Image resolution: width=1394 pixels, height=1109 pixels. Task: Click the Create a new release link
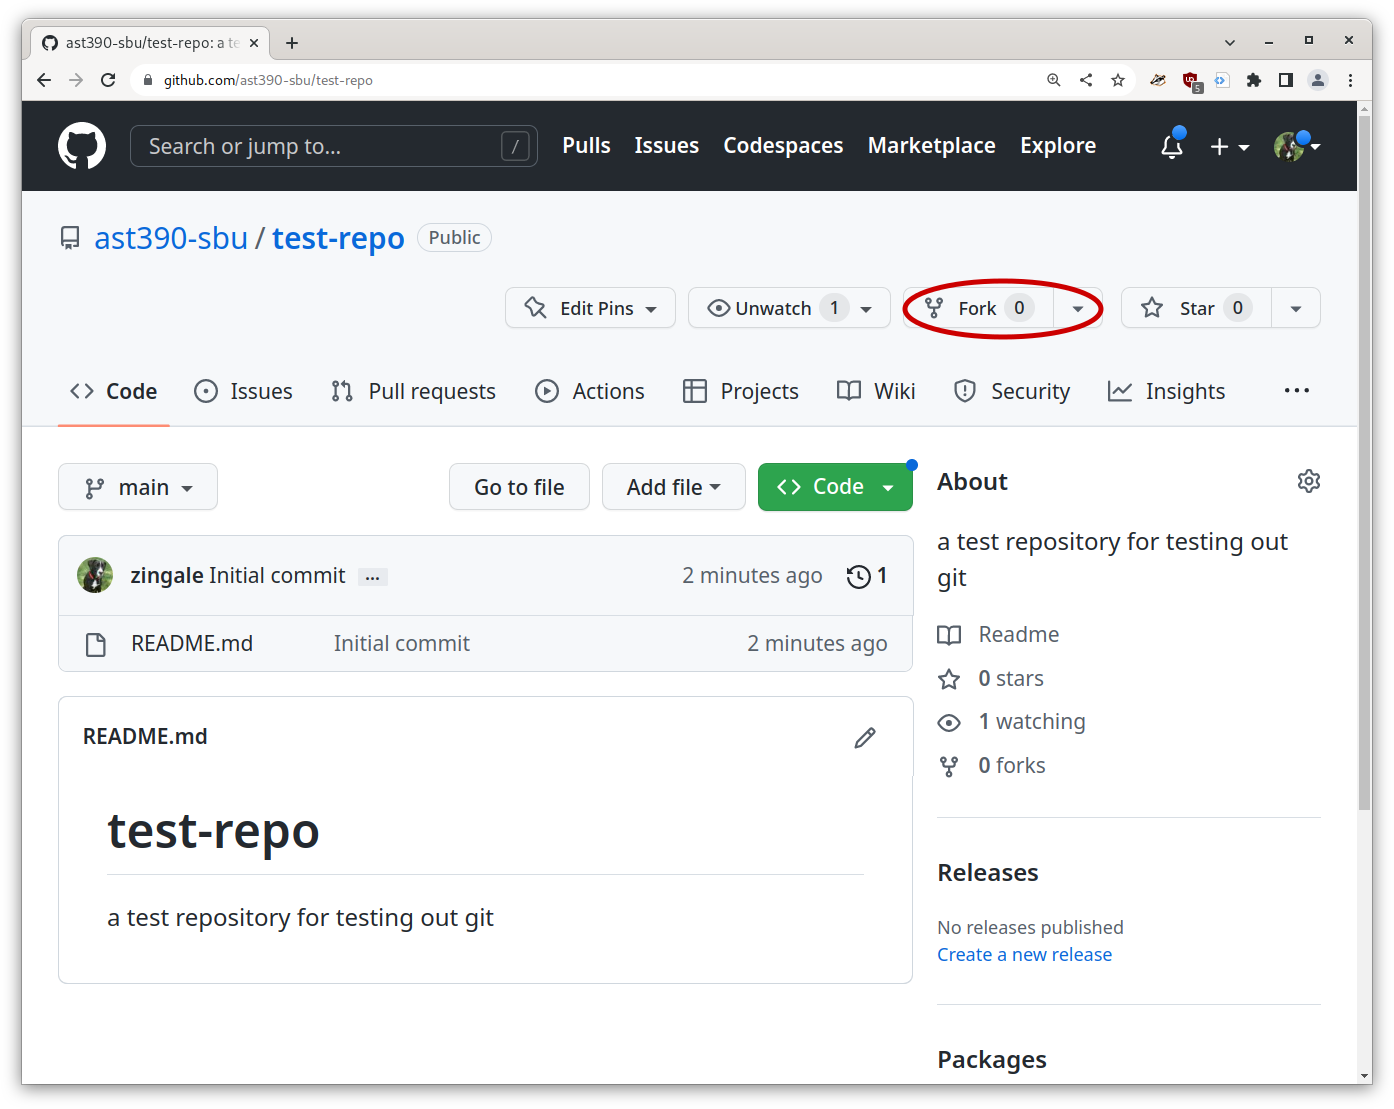pos(1024,954)
